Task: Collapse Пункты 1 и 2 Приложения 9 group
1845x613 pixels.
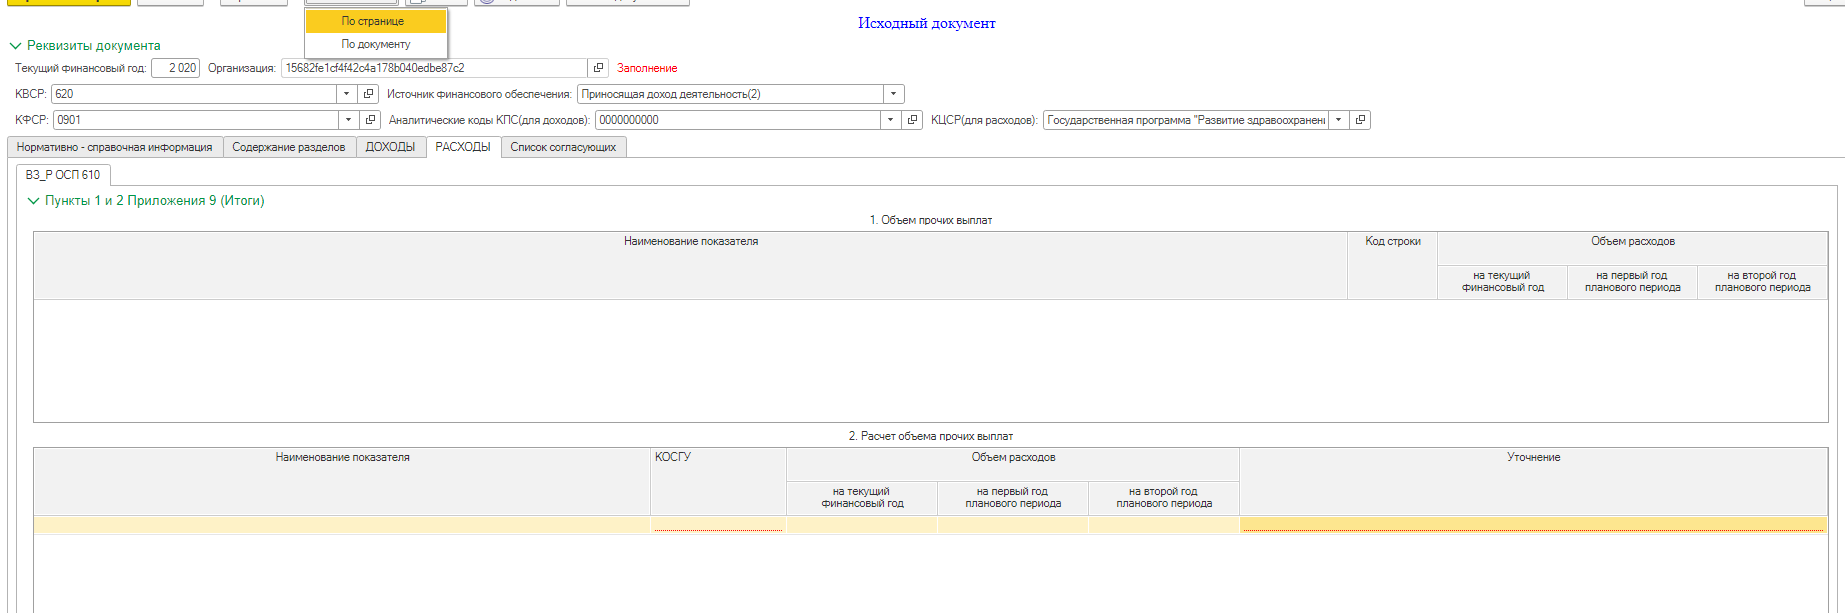Action: click(x=33, y=201)
